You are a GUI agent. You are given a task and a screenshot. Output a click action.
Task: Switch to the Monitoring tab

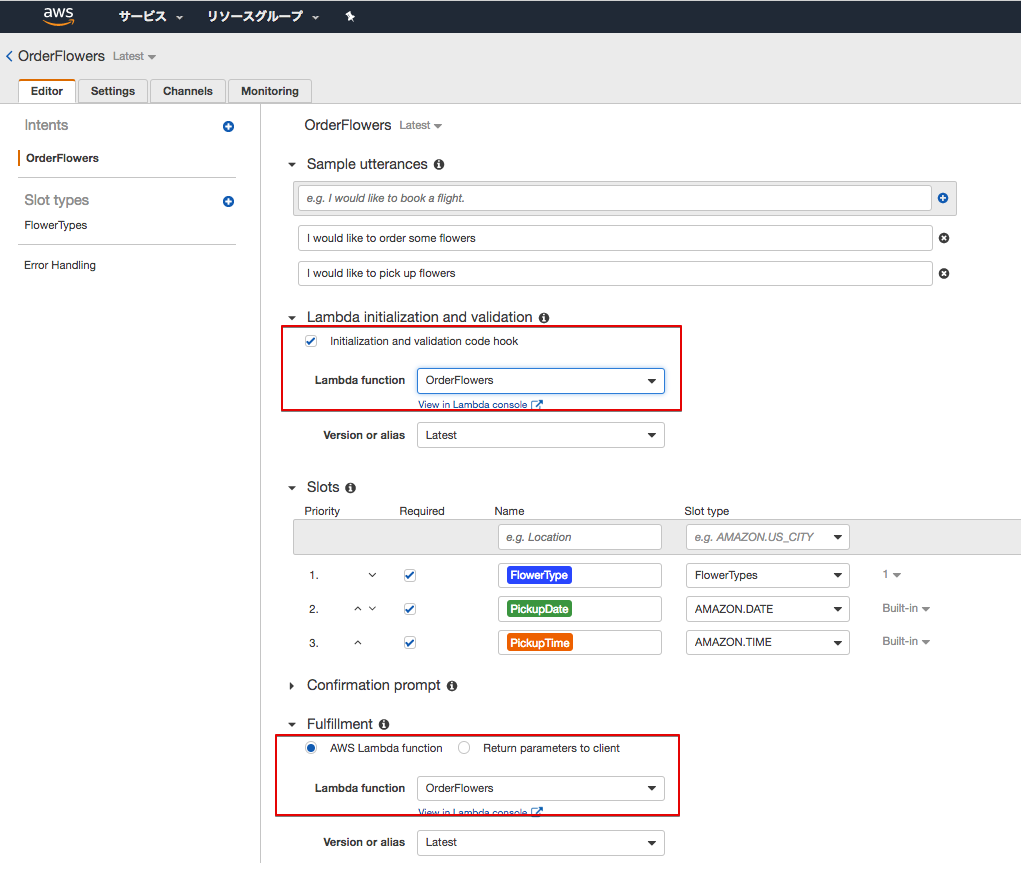[269, 90]
